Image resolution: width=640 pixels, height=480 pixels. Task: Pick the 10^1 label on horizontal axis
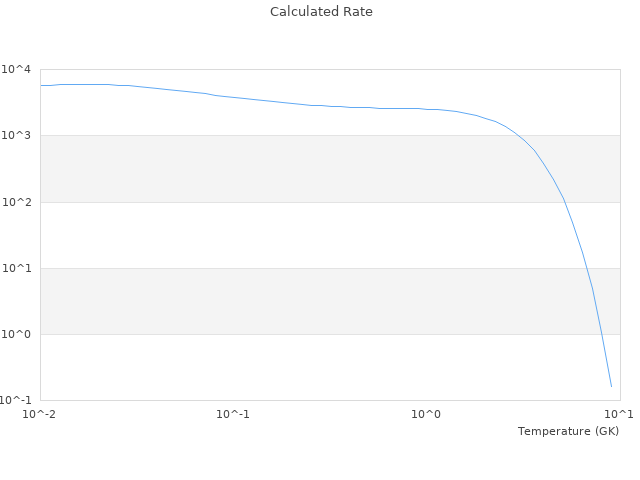tap(619, 414)
